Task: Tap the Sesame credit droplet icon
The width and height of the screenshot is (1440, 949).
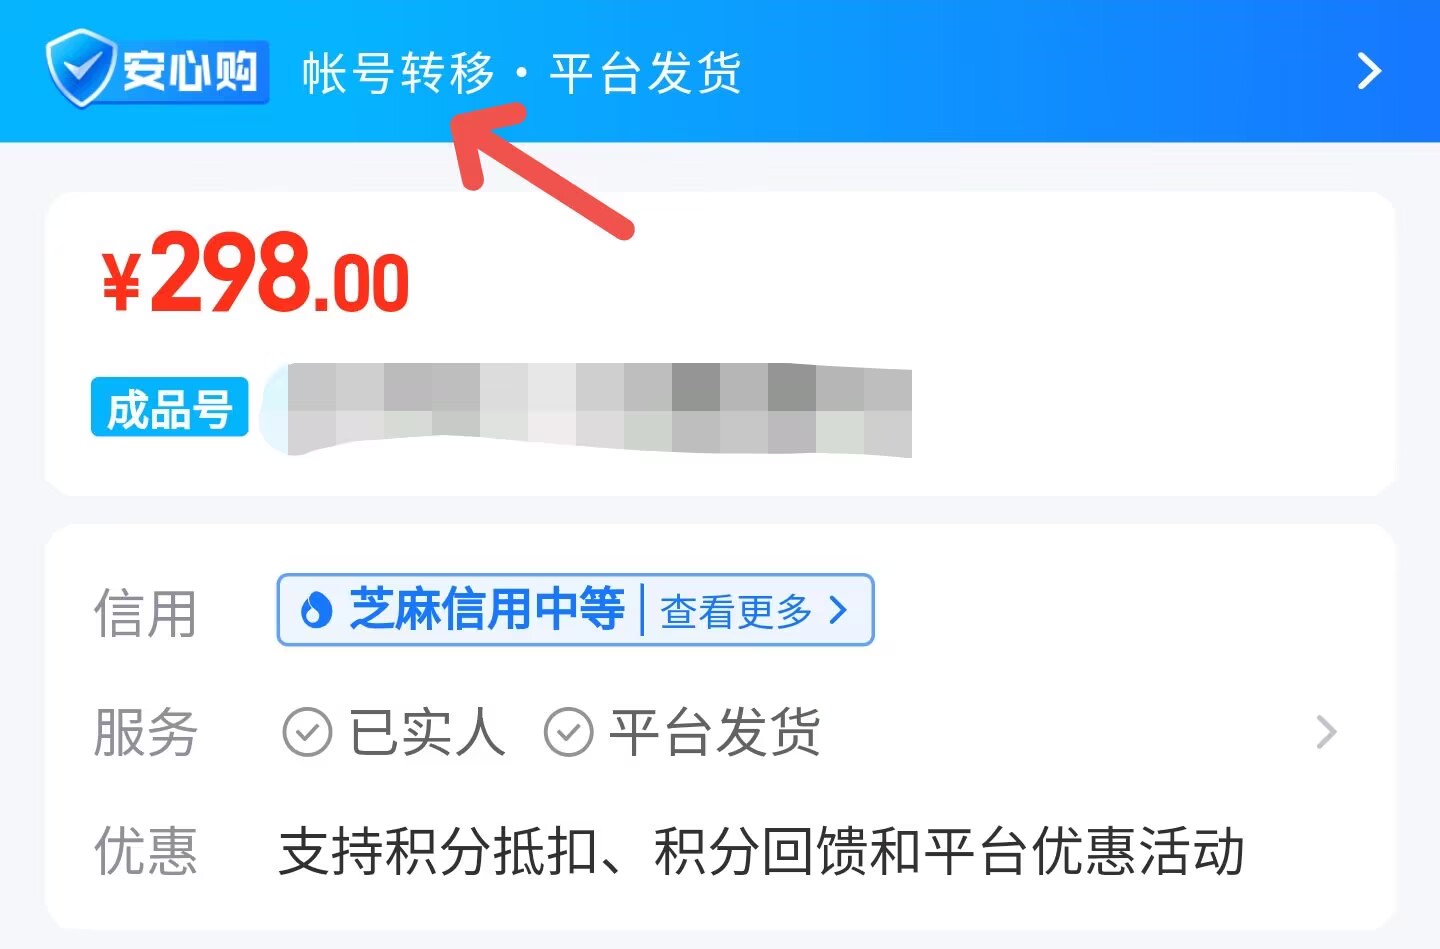Action: [316, 609]
